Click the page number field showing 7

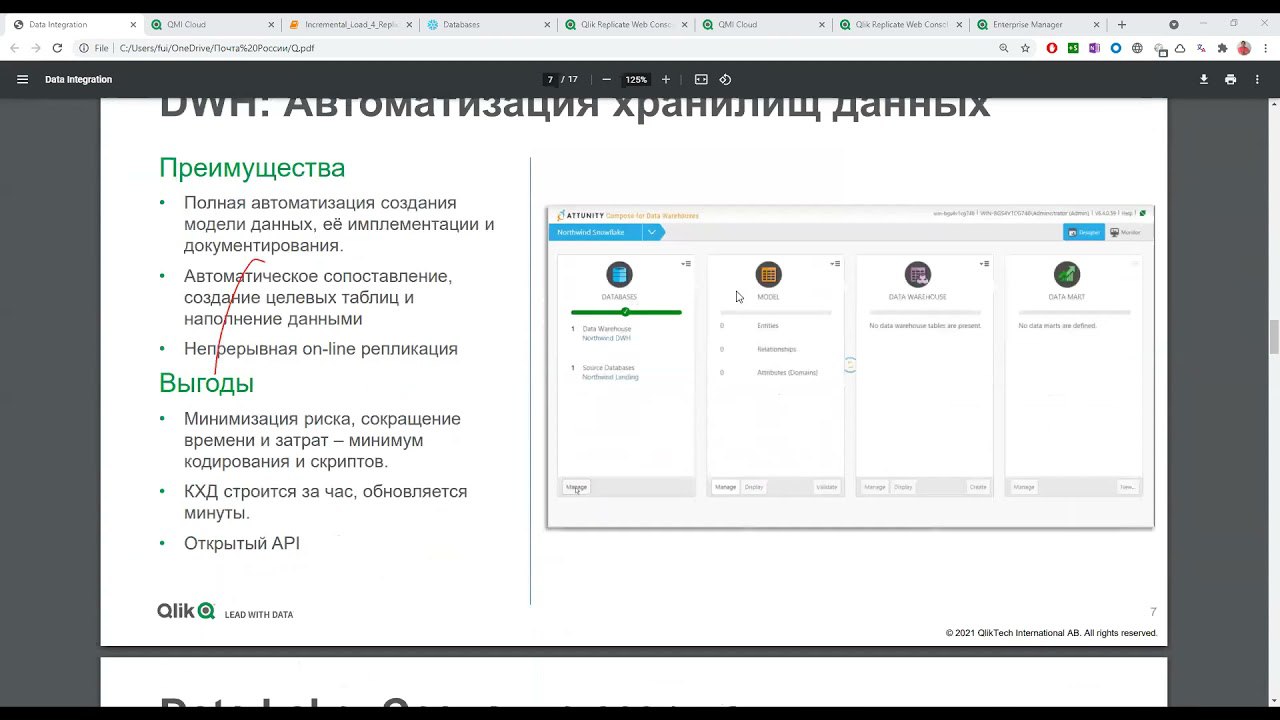coord(550,79)
